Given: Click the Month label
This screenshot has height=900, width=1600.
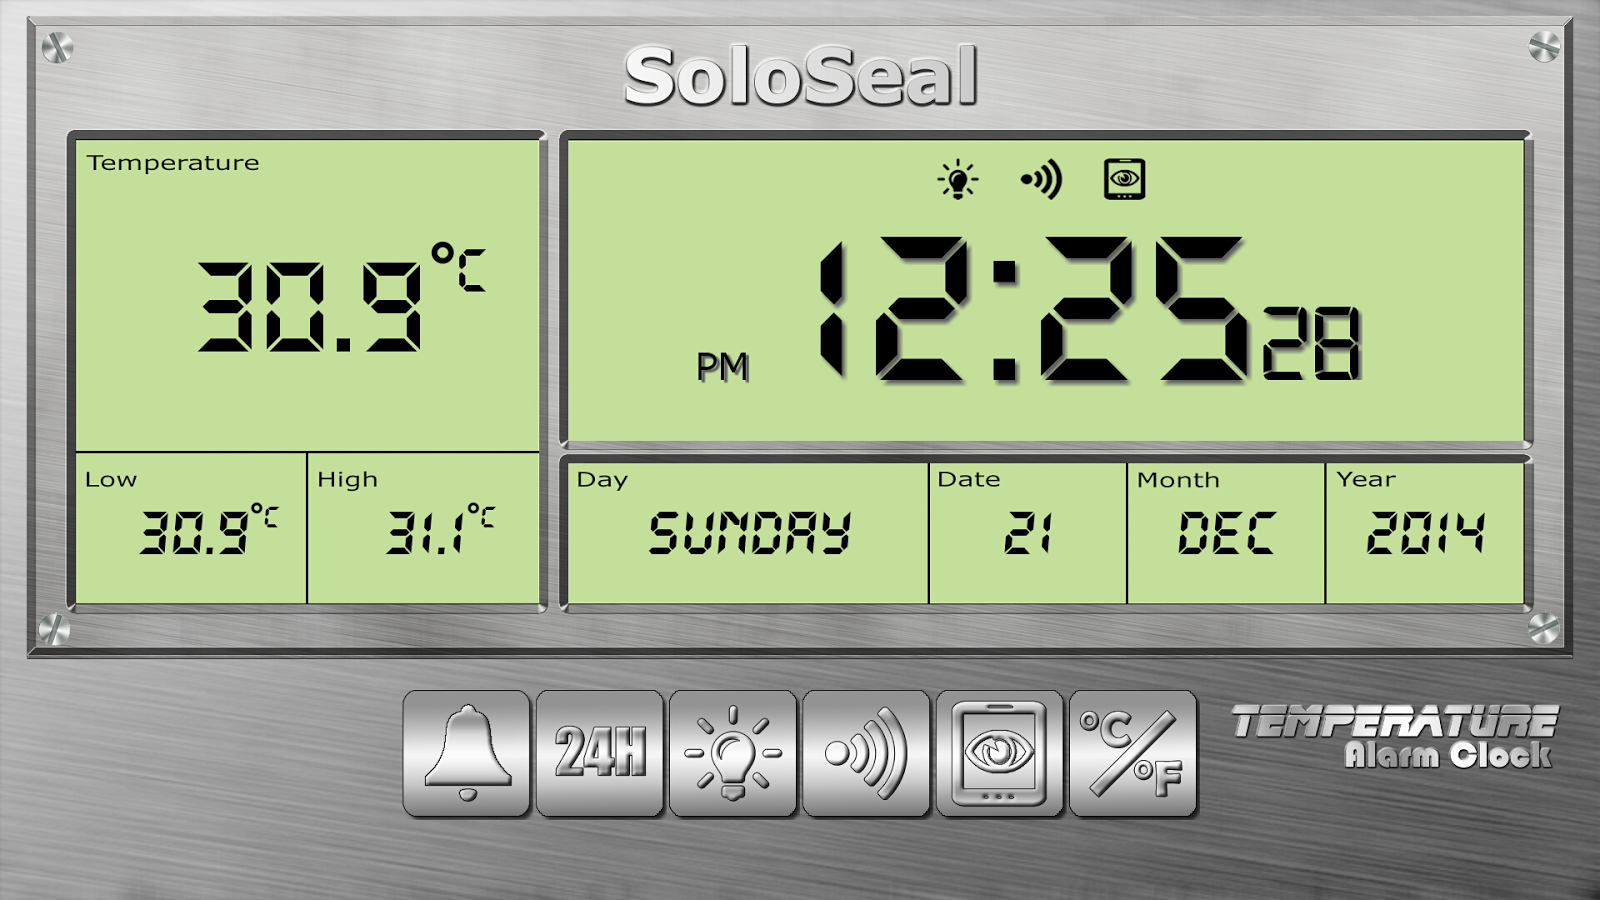Looking at the screenshot, I should (x=1178, y=480).
